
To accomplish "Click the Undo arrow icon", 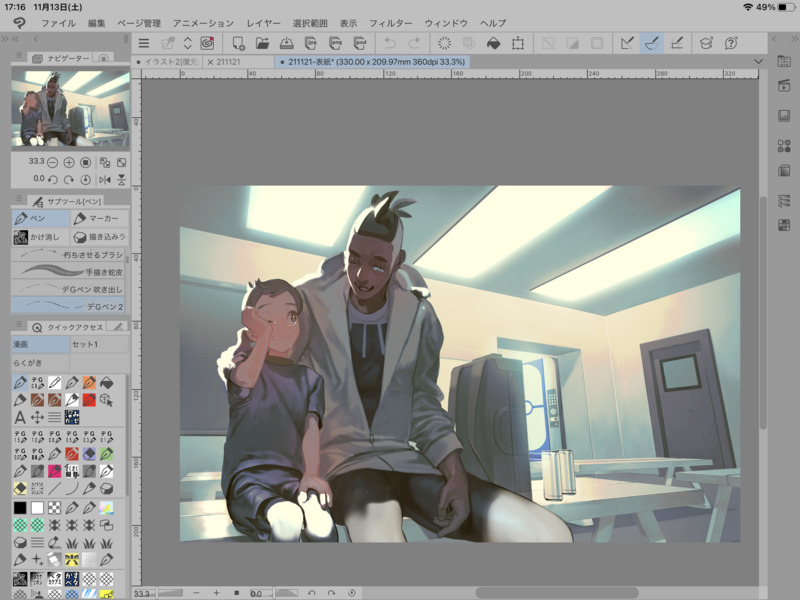I will [390, 43].
